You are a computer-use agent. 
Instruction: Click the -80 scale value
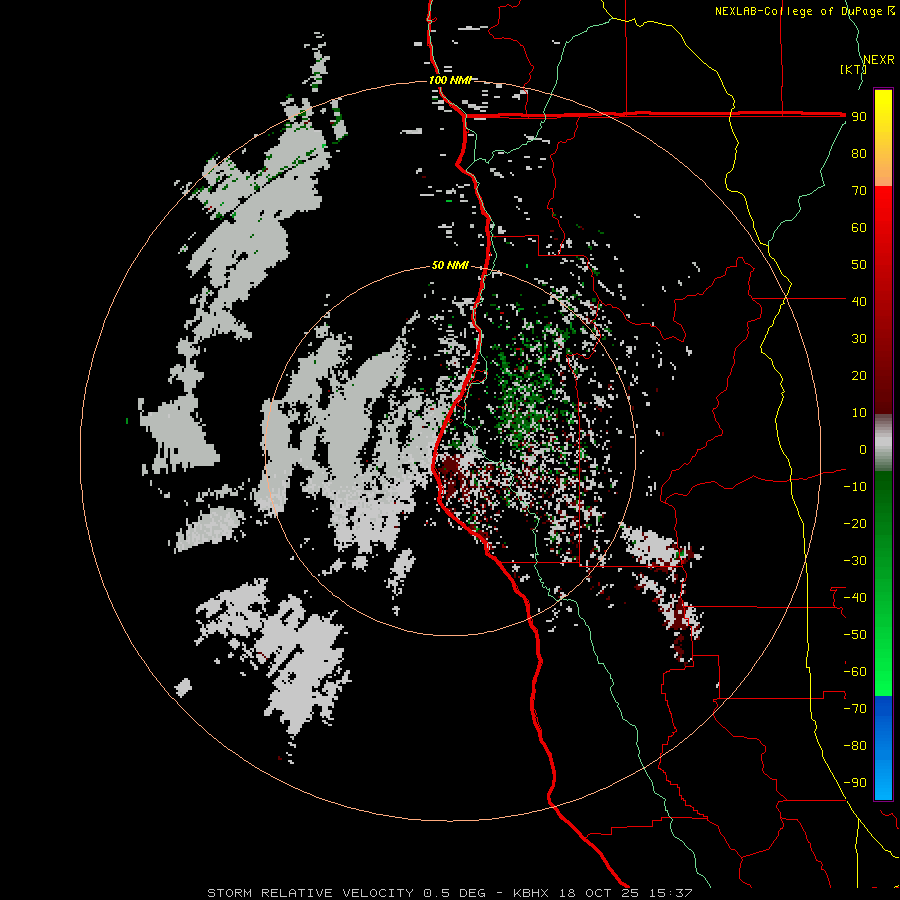click(855, 746)
